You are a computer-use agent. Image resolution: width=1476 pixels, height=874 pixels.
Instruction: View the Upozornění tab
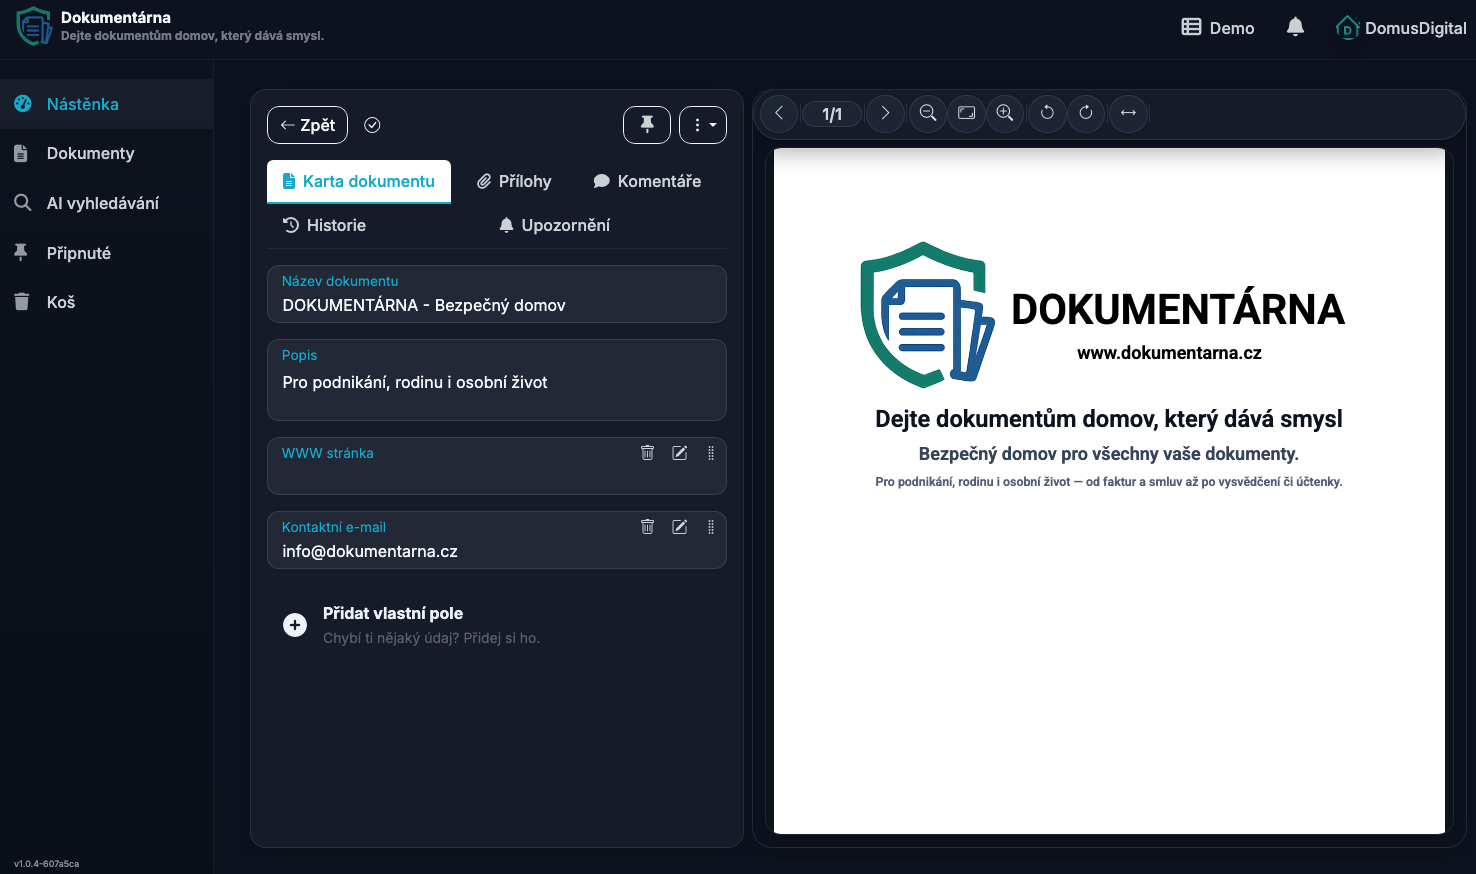point(553,225)
